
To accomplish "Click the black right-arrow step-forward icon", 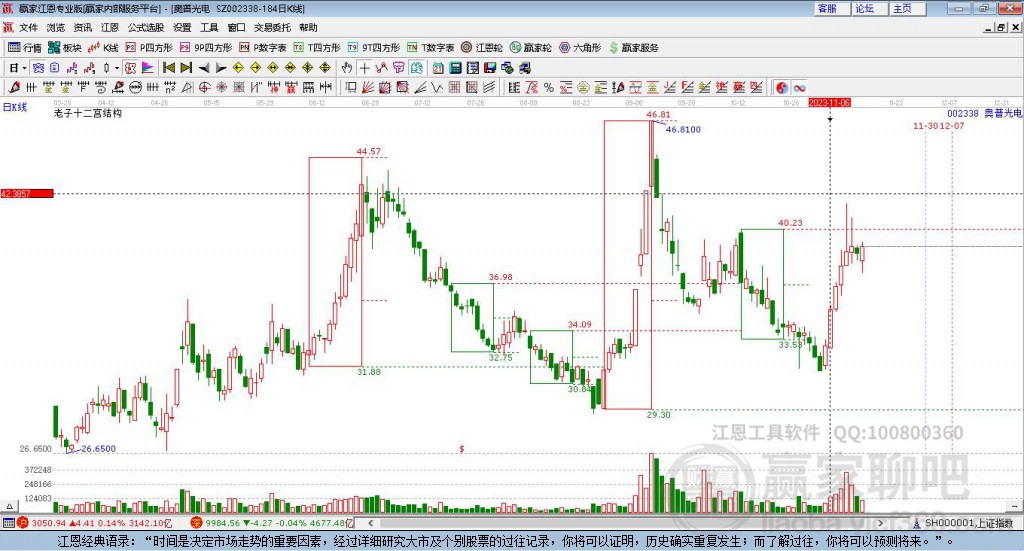I will tap(221, 68).
